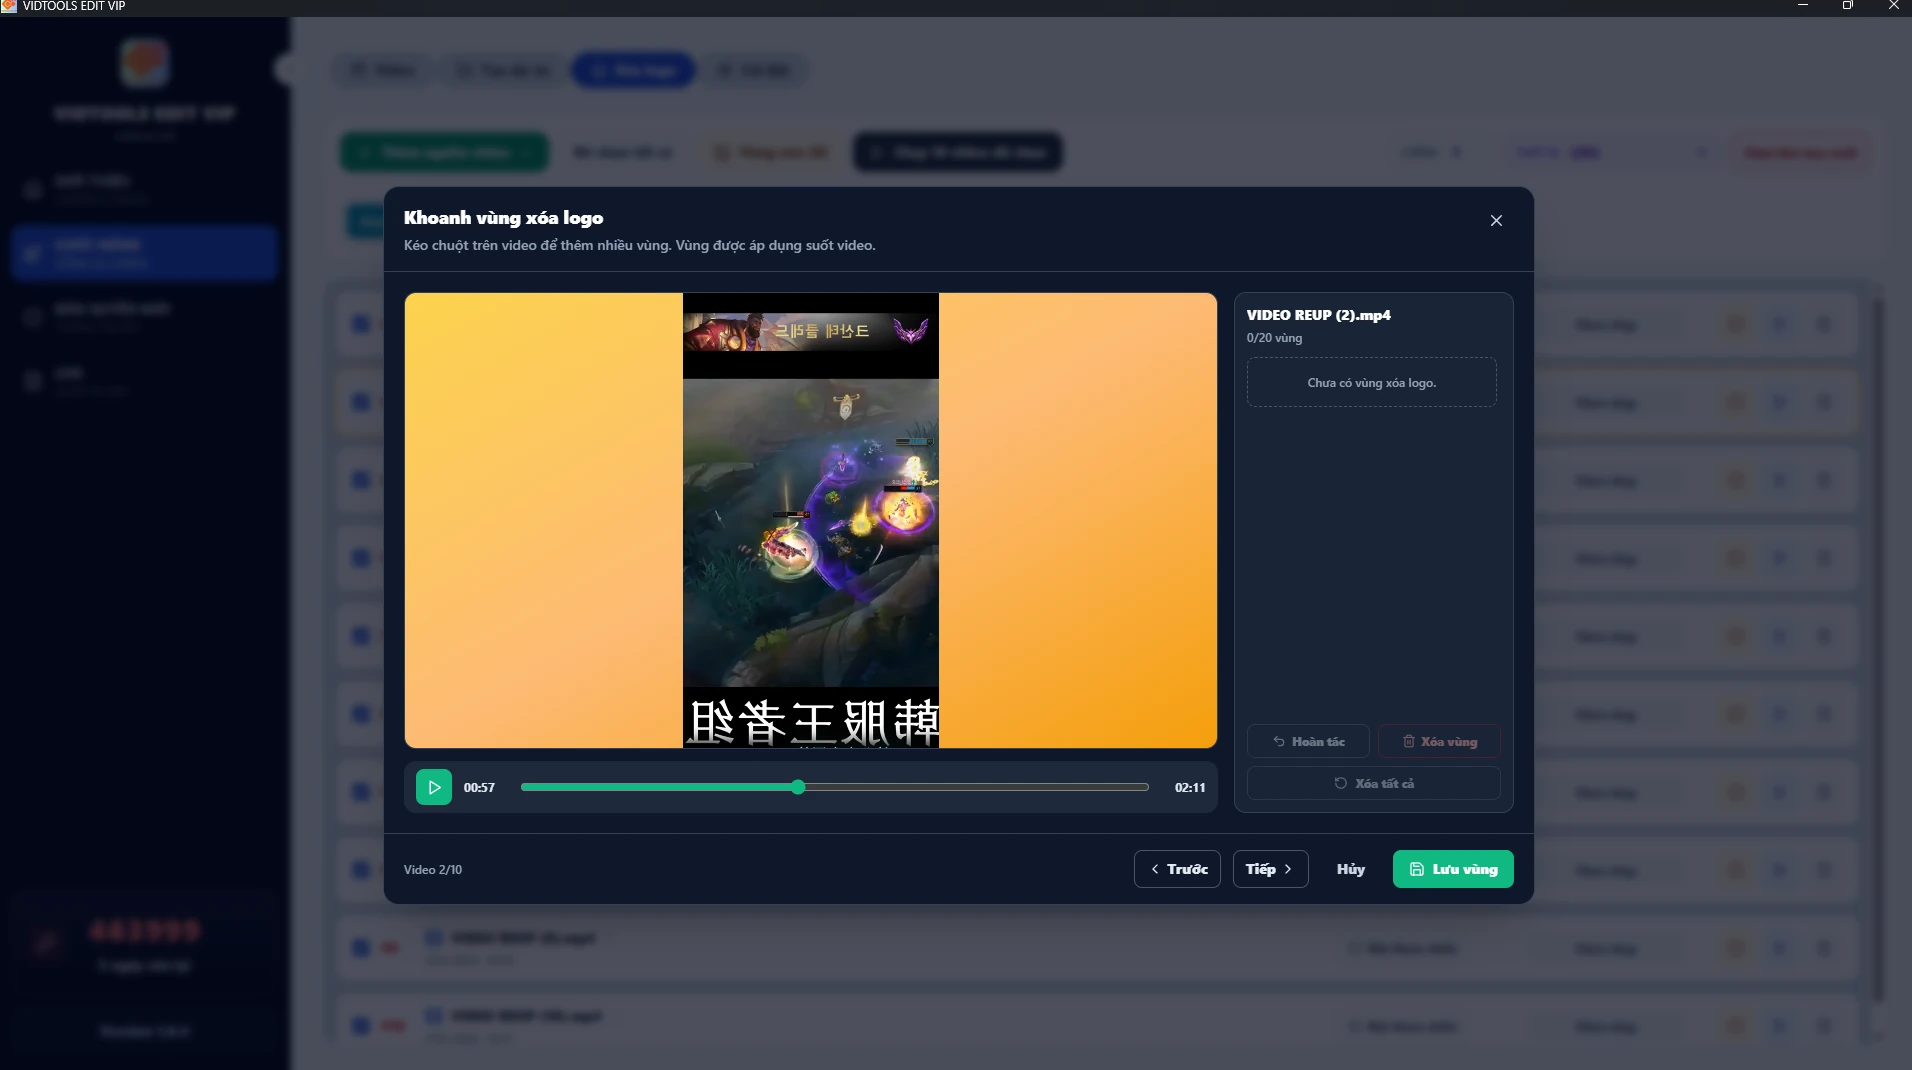Save regions with Lưu vùng
The width and height of the screenshot is (1912, 1070).
tap(1453, 869)
